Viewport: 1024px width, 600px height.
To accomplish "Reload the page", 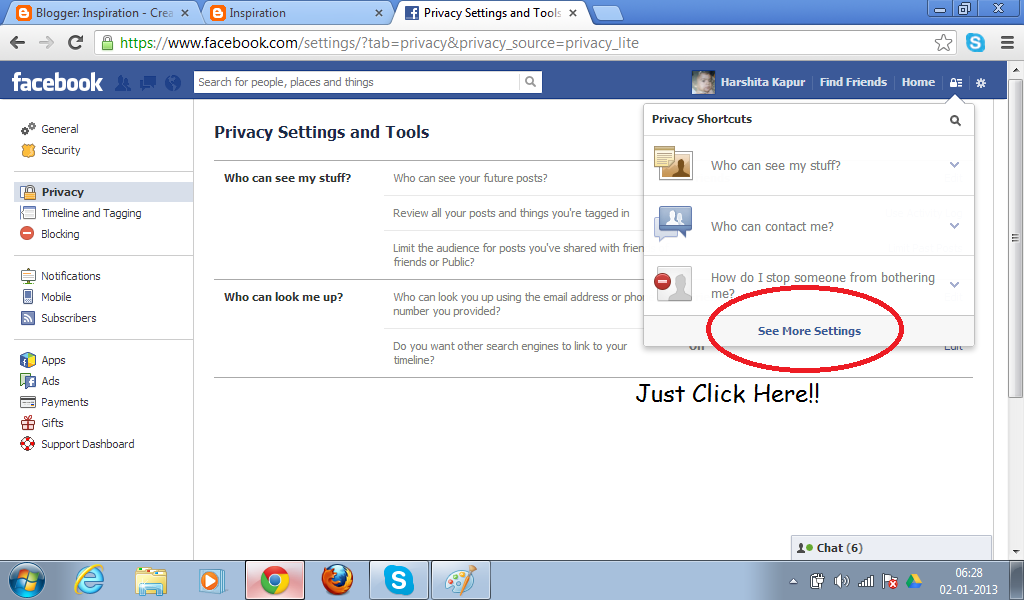I will [x=76, y=43].
